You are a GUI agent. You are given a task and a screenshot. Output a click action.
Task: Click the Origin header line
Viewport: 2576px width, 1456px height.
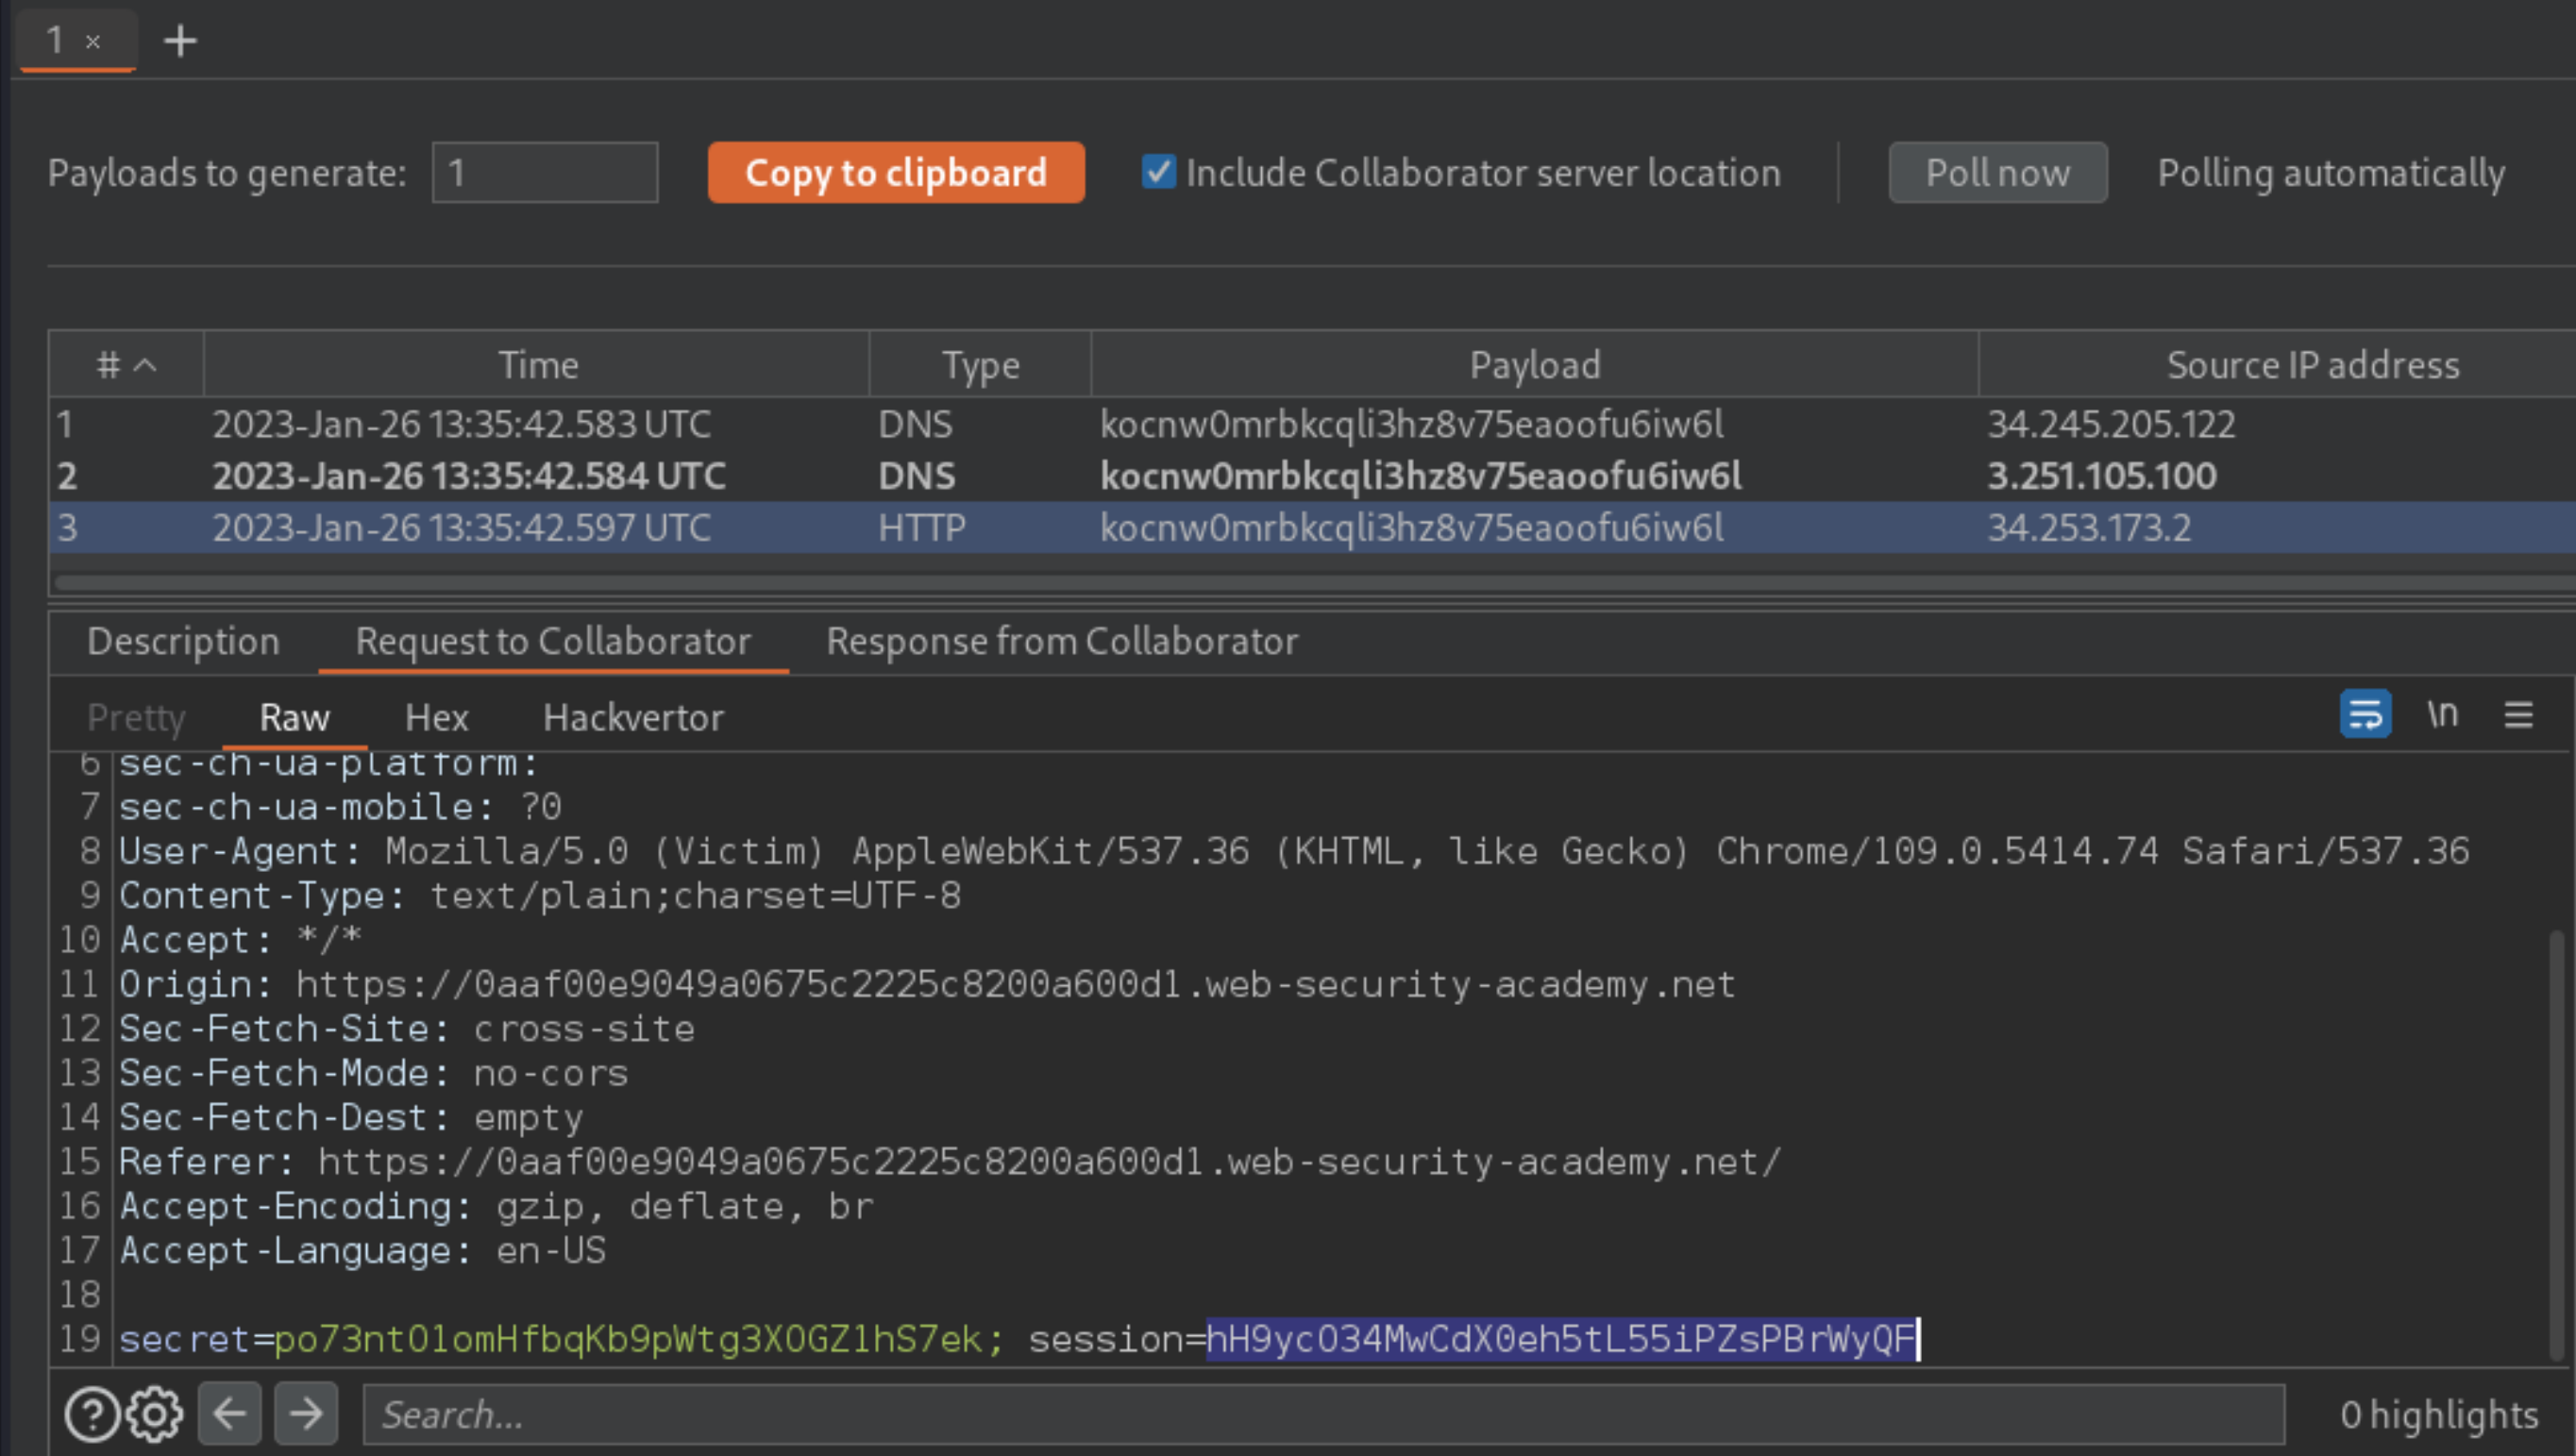click(x=927, y=984)
